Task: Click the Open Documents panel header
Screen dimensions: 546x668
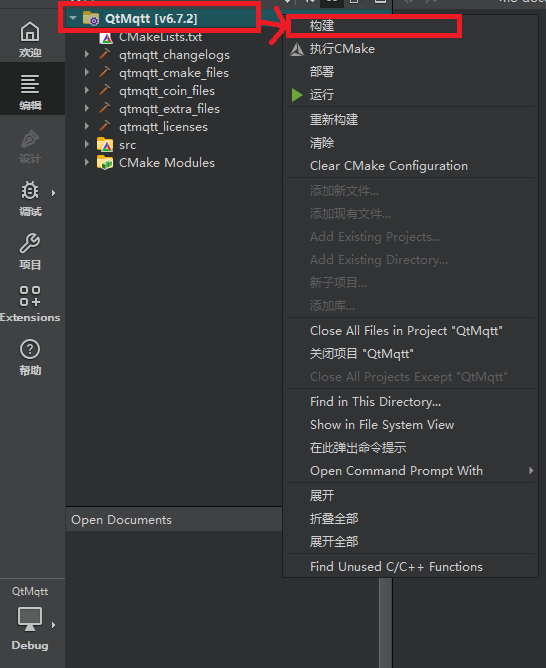Action: click(174, 520)
